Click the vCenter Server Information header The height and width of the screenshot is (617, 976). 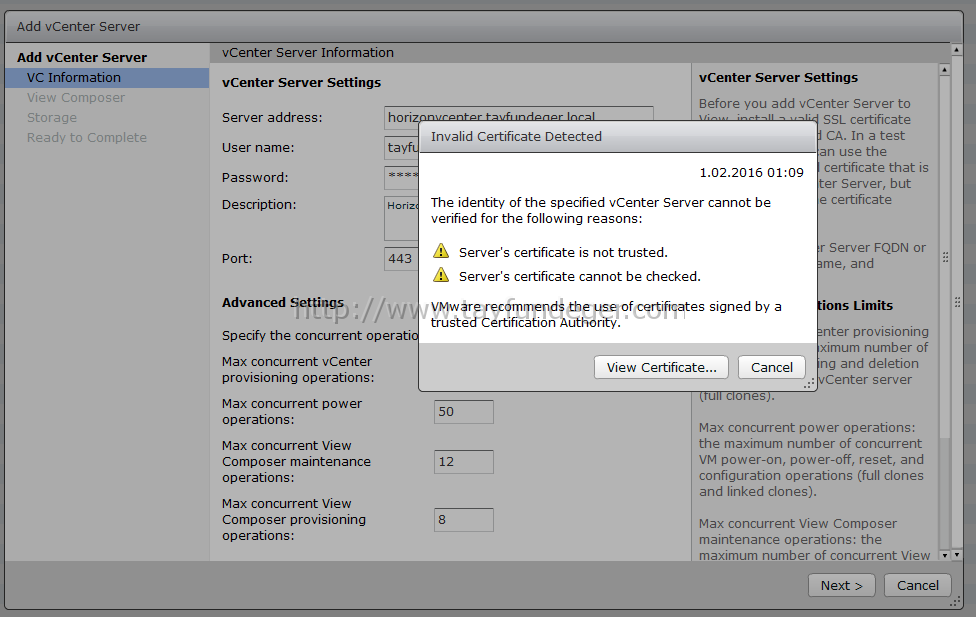(x=307, y=53)
